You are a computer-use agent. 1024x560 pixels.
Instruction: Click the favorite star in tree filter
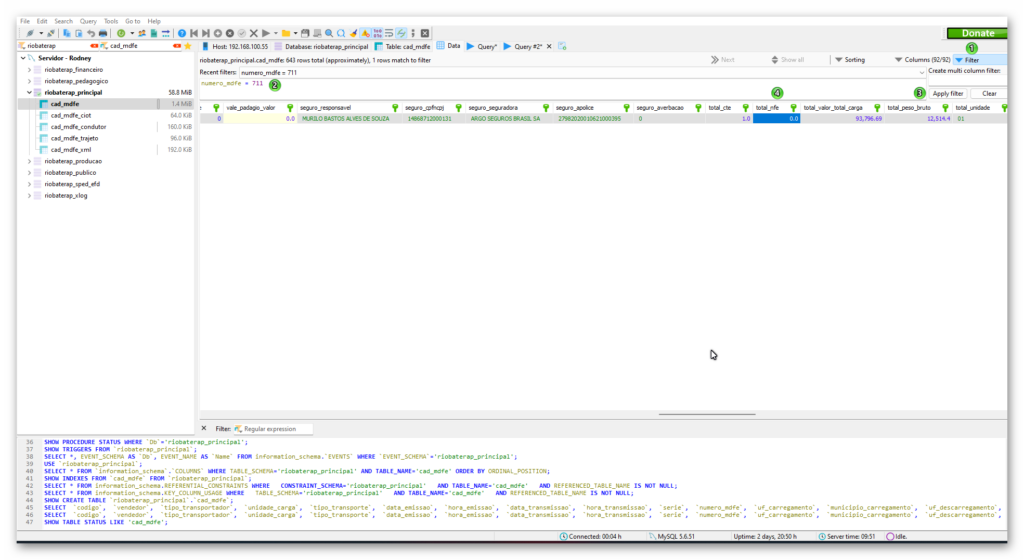coord(188,46)
